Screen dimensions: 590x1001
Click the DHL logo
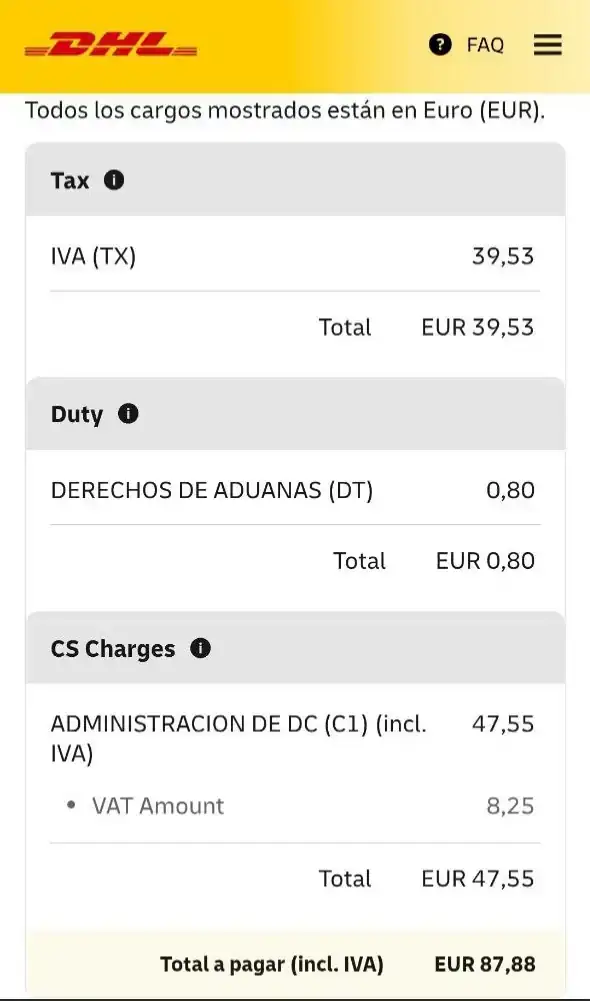[110, 44]
